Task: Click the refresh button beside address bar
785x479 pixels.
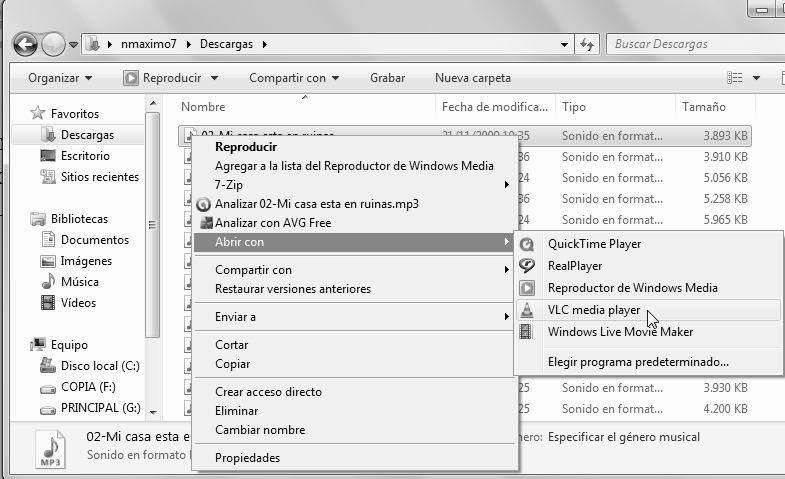Action: point(587,44)
